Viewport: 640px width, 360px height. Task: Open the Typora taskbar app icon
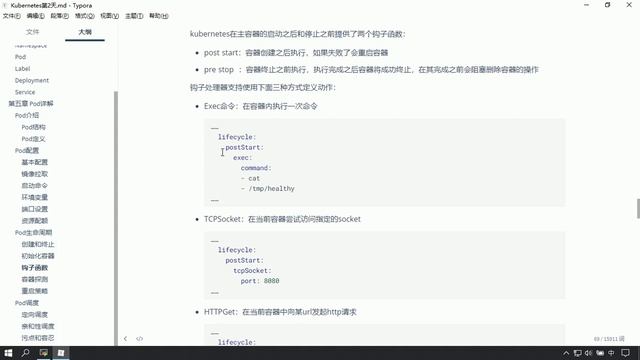(x=61, y=353)
